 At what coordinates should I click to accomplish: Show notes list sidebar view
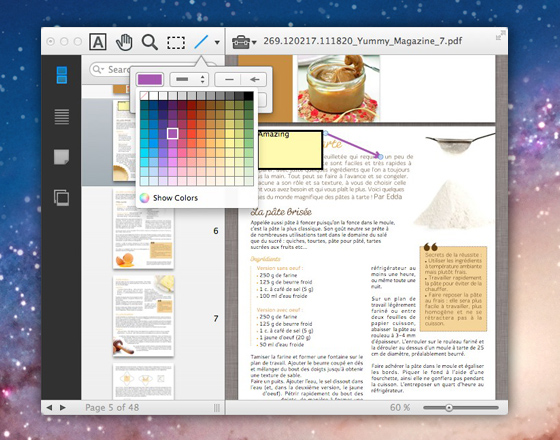click(61, 157)
